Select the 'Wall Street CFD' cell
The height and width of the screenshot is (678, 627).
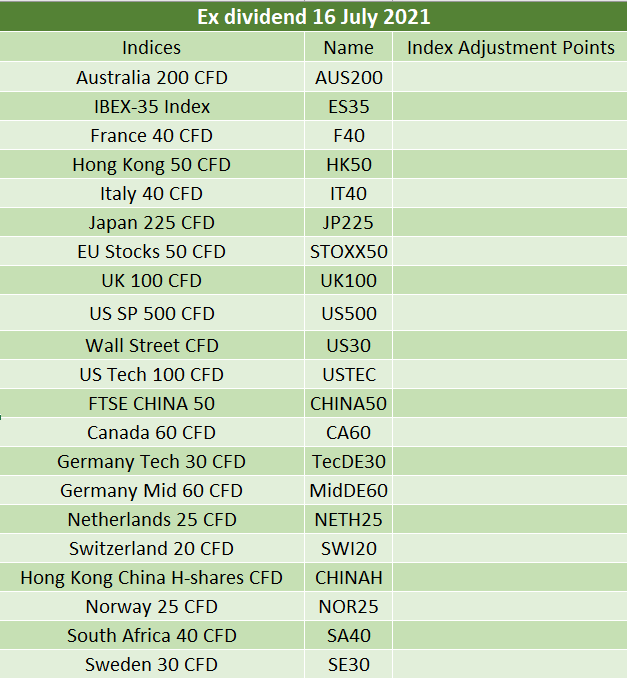pos(152,345)
